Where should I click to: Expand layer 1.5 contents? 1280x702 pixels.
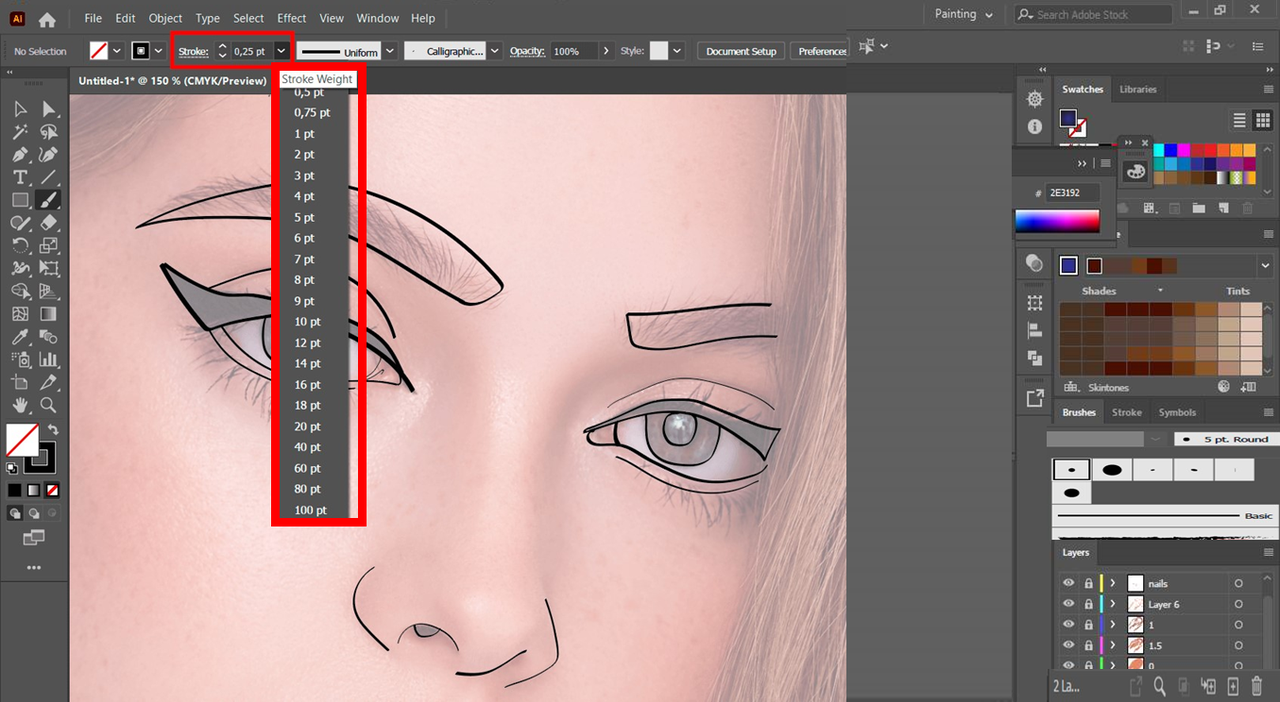point(1112,645)
